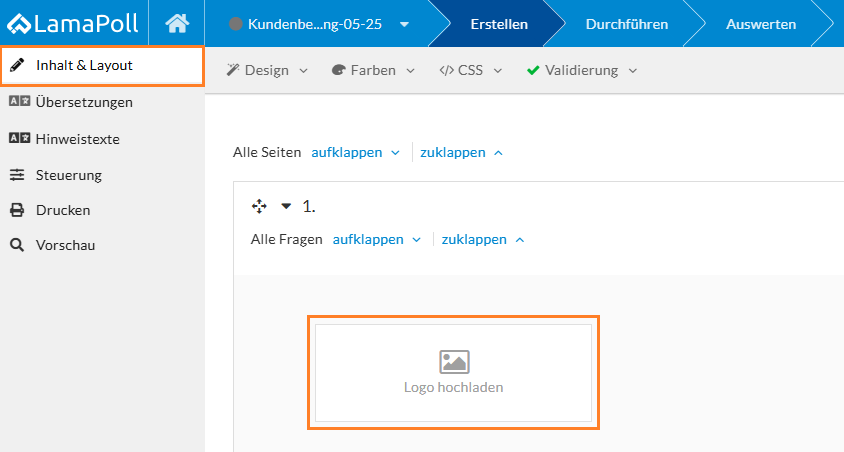Switch to the Auswerten step
Screen dimensions: 844x452
pos(761,24)
